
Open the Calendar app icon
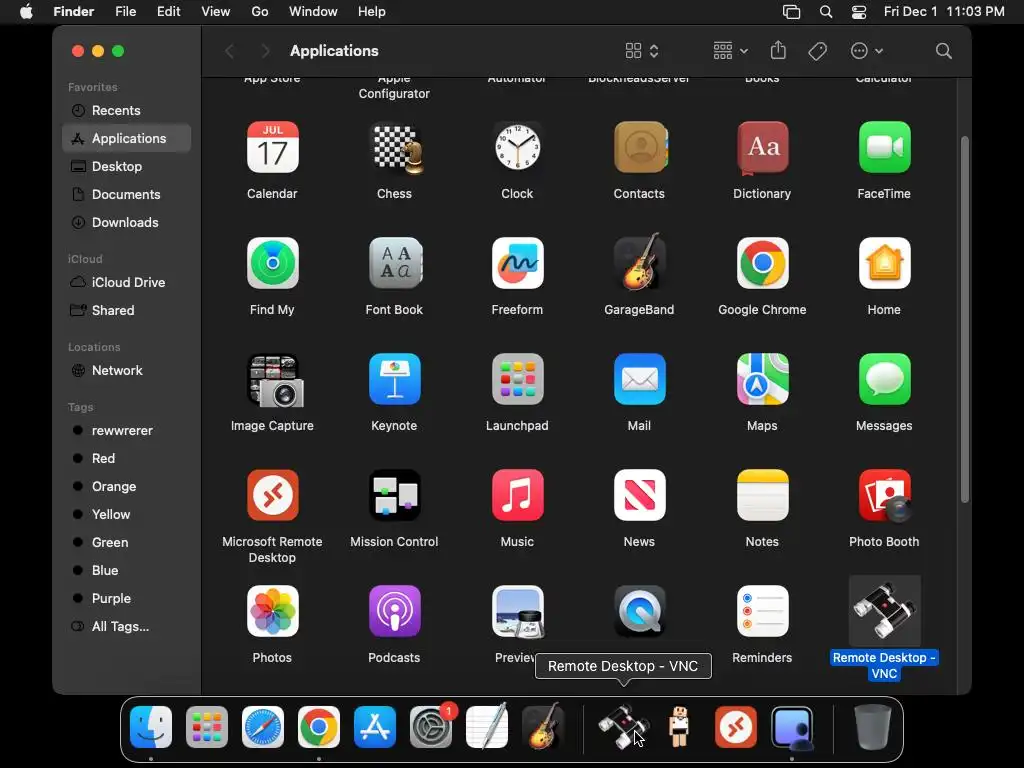[272, 148]
